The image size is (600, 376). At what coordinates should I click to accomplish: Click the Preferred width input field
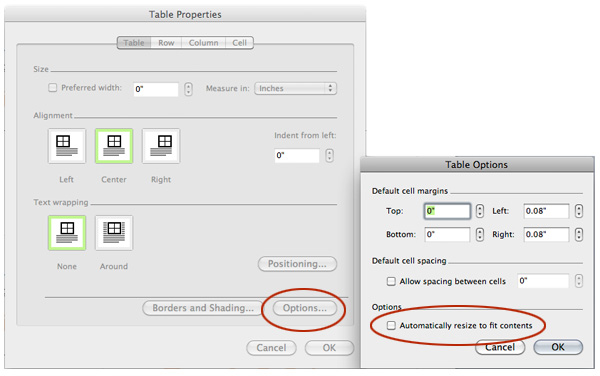(156, 89)
